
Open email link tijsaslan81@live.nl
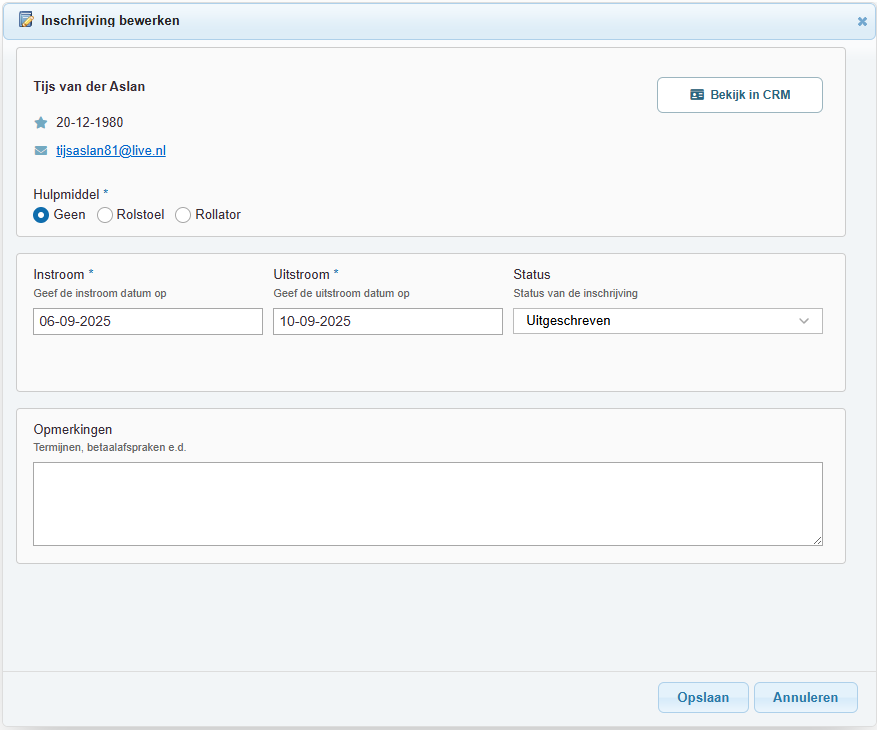(111, 150)
